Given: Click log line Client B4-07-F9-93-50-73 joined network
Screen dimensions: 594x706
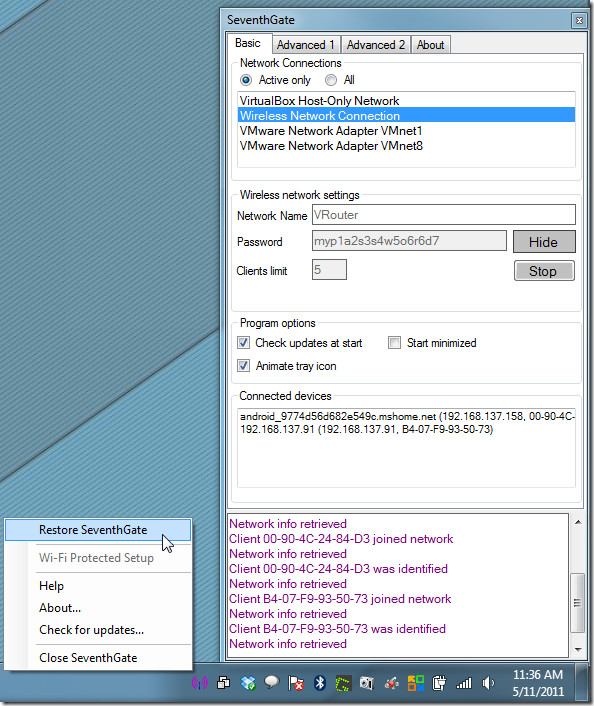Looking at the screenshot, I should point(340,599).
